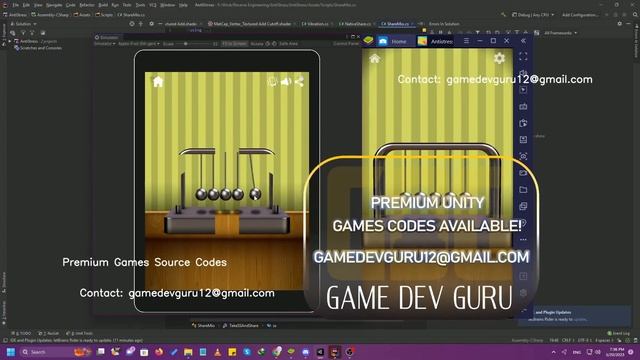640x360 pixels.
Task: Toggle the Safe Area option
Action: pos(289,44)
